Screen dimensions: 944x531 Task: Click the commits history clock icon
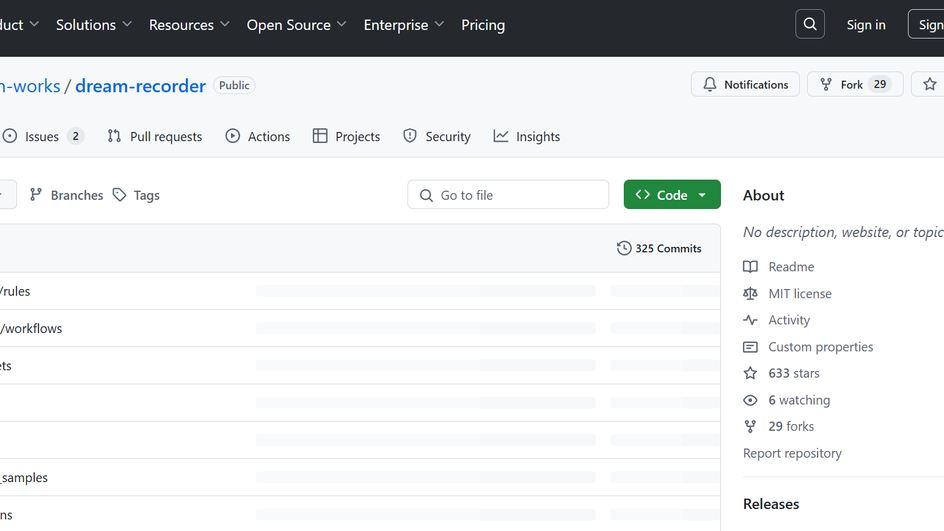(624, 248)
